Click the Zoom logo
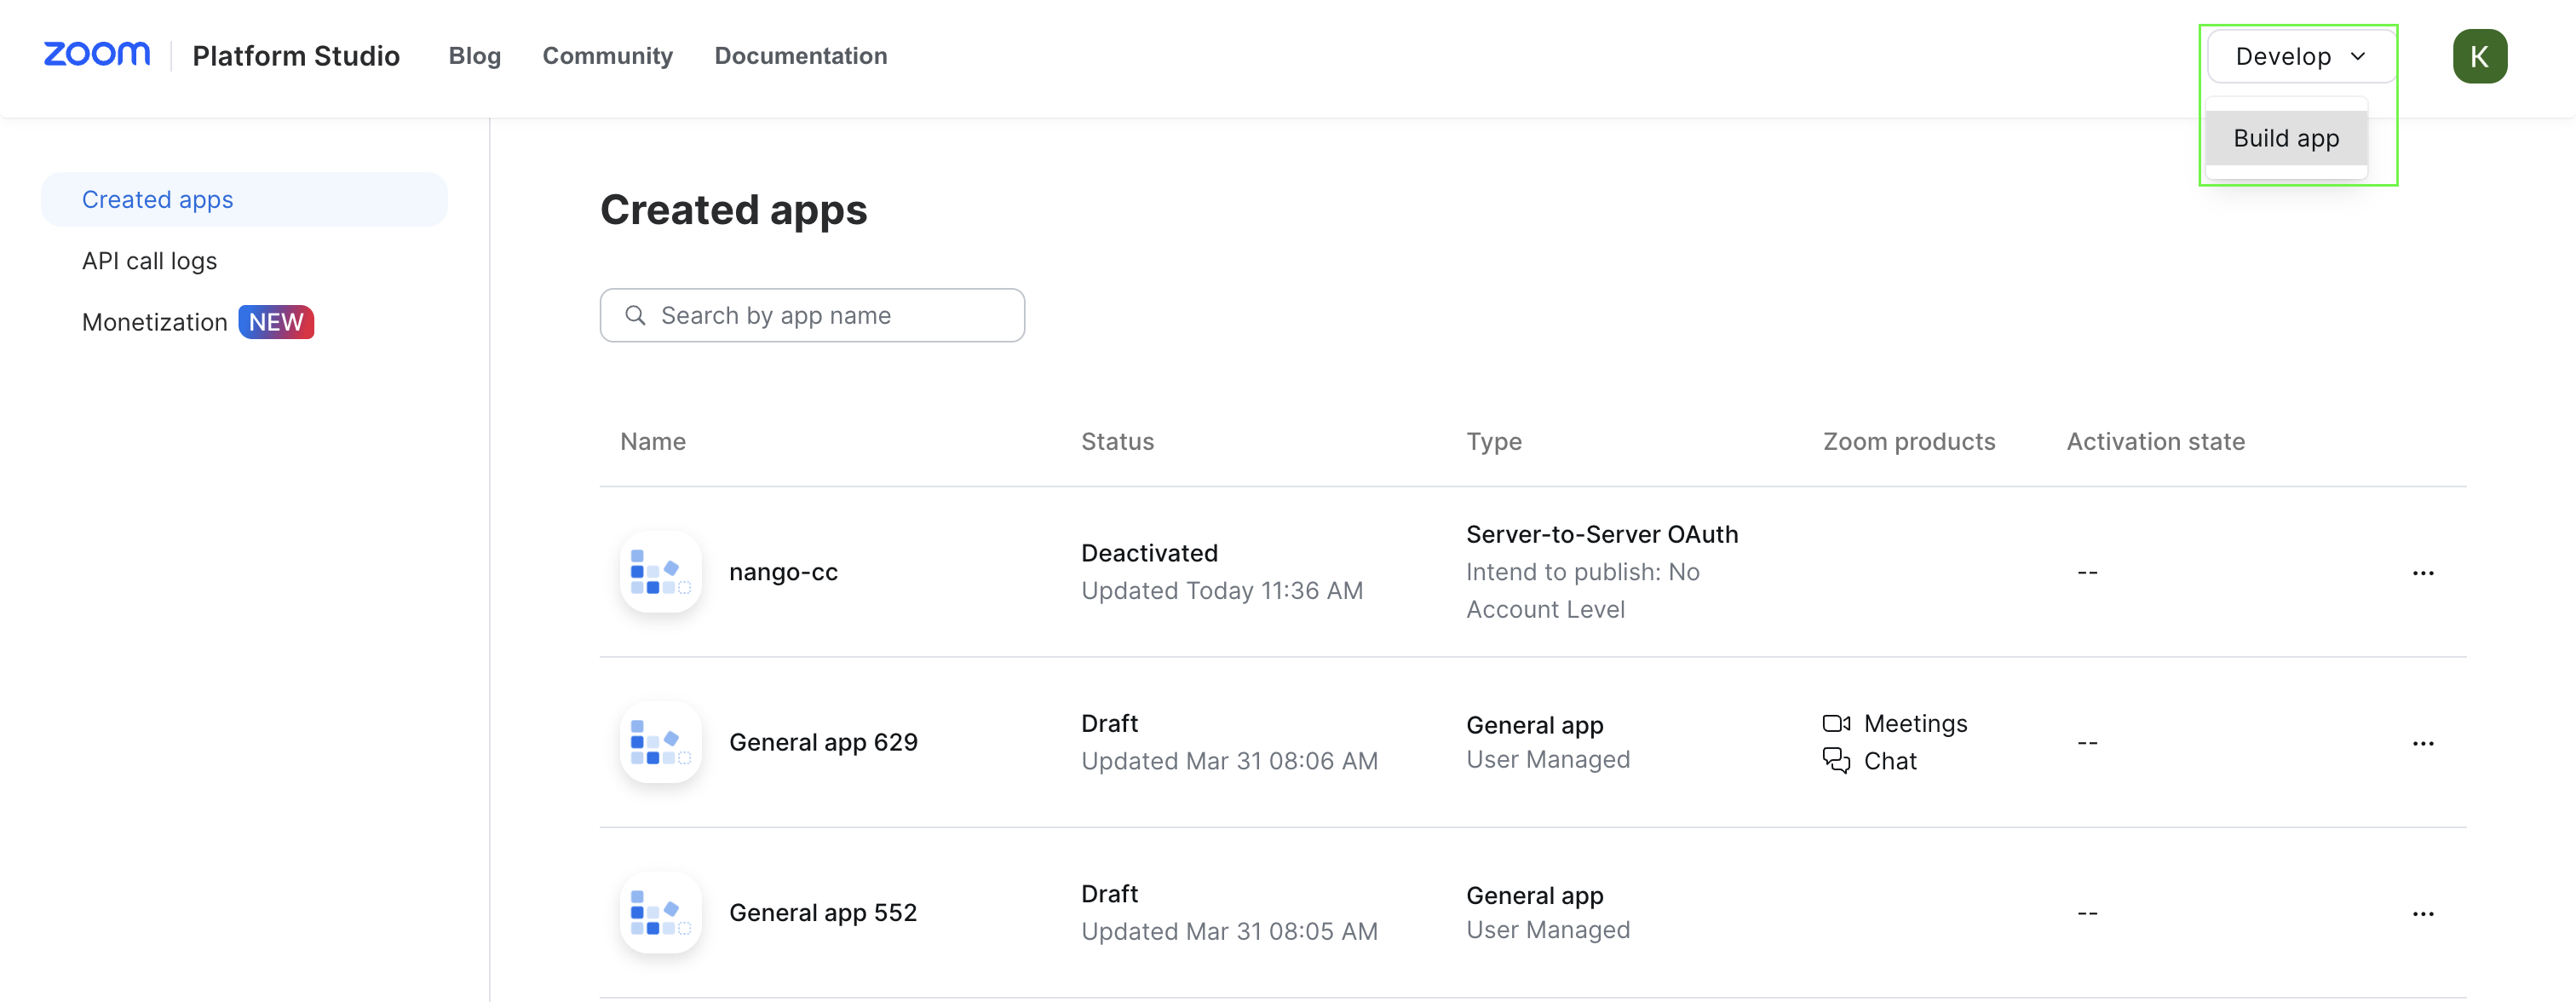 click(97, 54)
